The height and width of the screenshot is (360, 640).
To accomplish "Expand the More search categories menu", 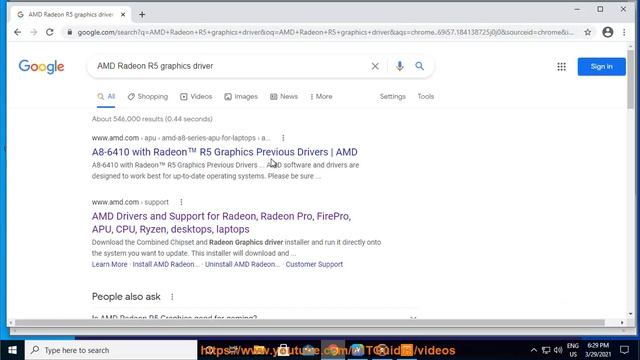I will click(x=321, y=97).
